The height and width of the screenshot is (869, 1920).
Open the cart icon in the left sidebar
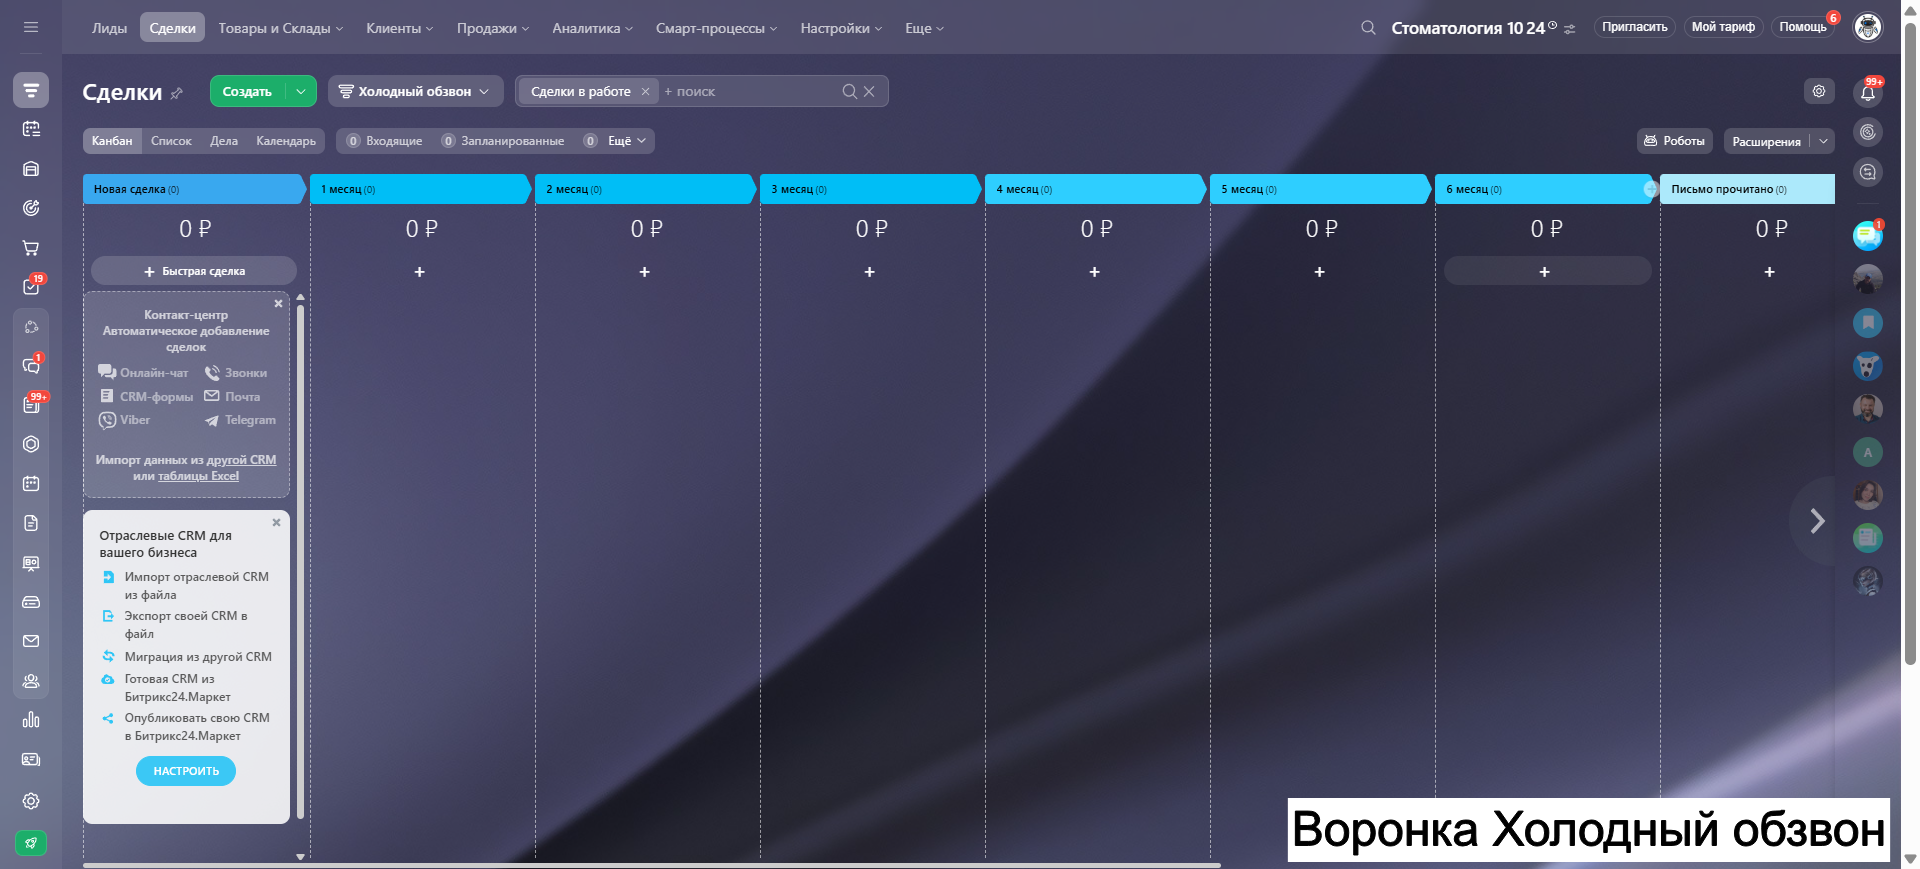[31, 247]
